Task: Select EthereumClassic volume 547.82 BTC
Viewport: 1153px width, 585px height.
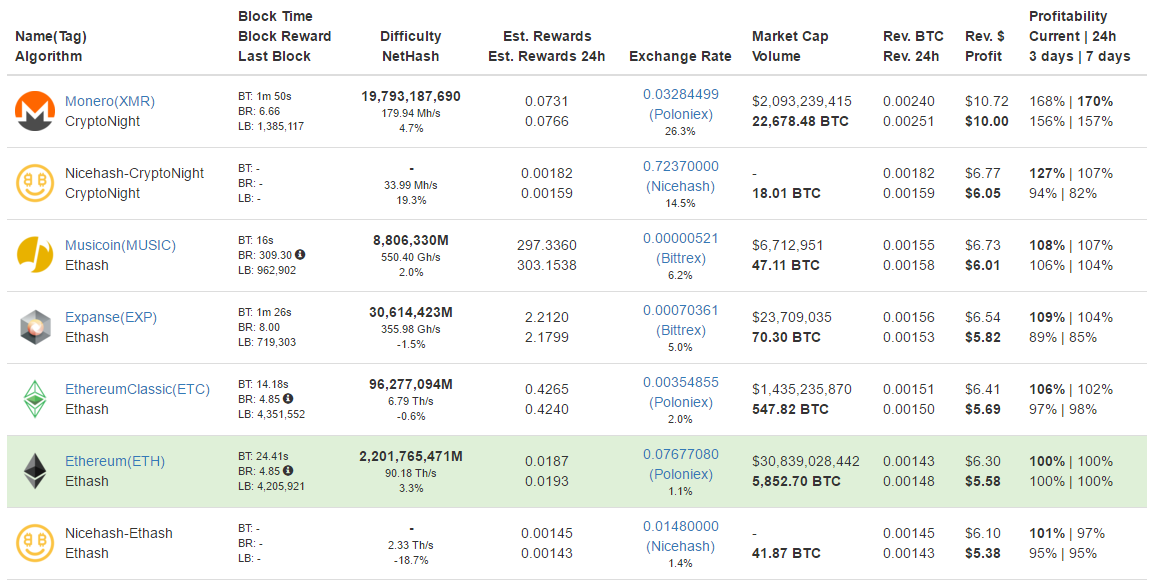Action: pyautogui.click(x=790, y=409)
